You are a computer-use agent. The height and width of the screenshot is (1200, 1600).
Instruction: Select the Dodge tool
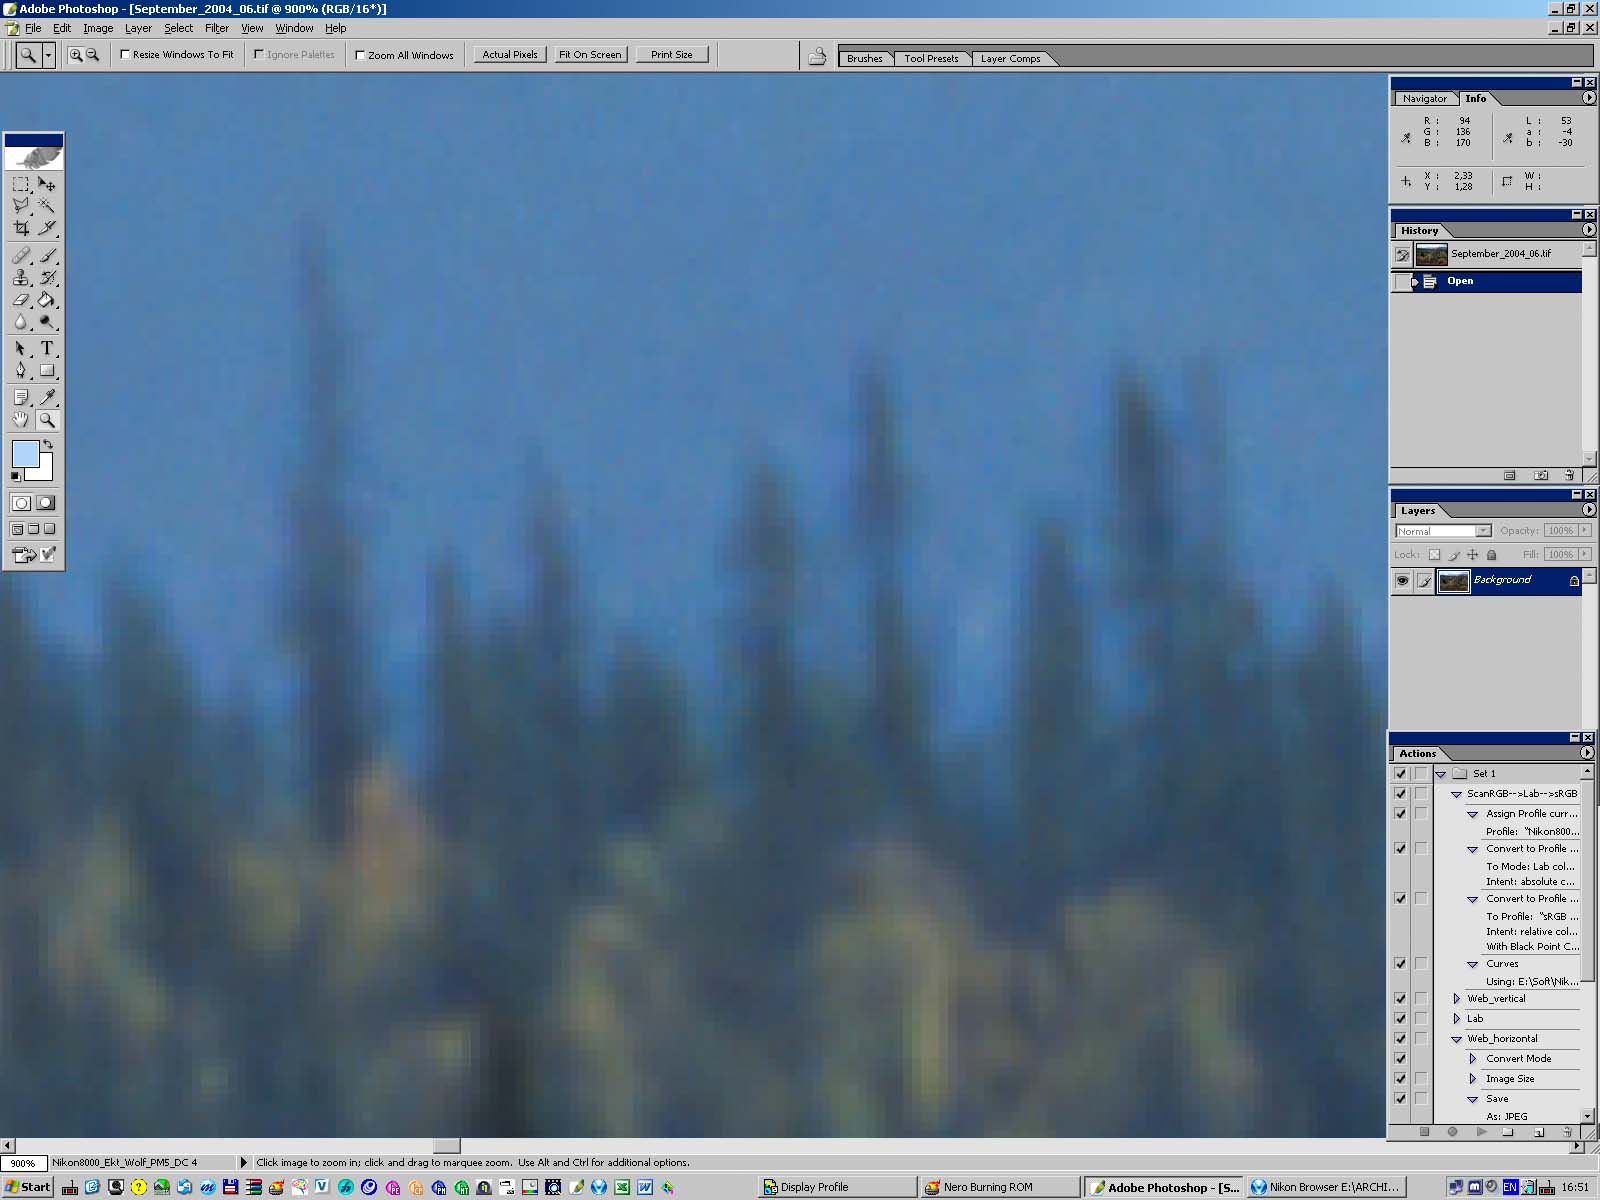[x=47, y=322]
